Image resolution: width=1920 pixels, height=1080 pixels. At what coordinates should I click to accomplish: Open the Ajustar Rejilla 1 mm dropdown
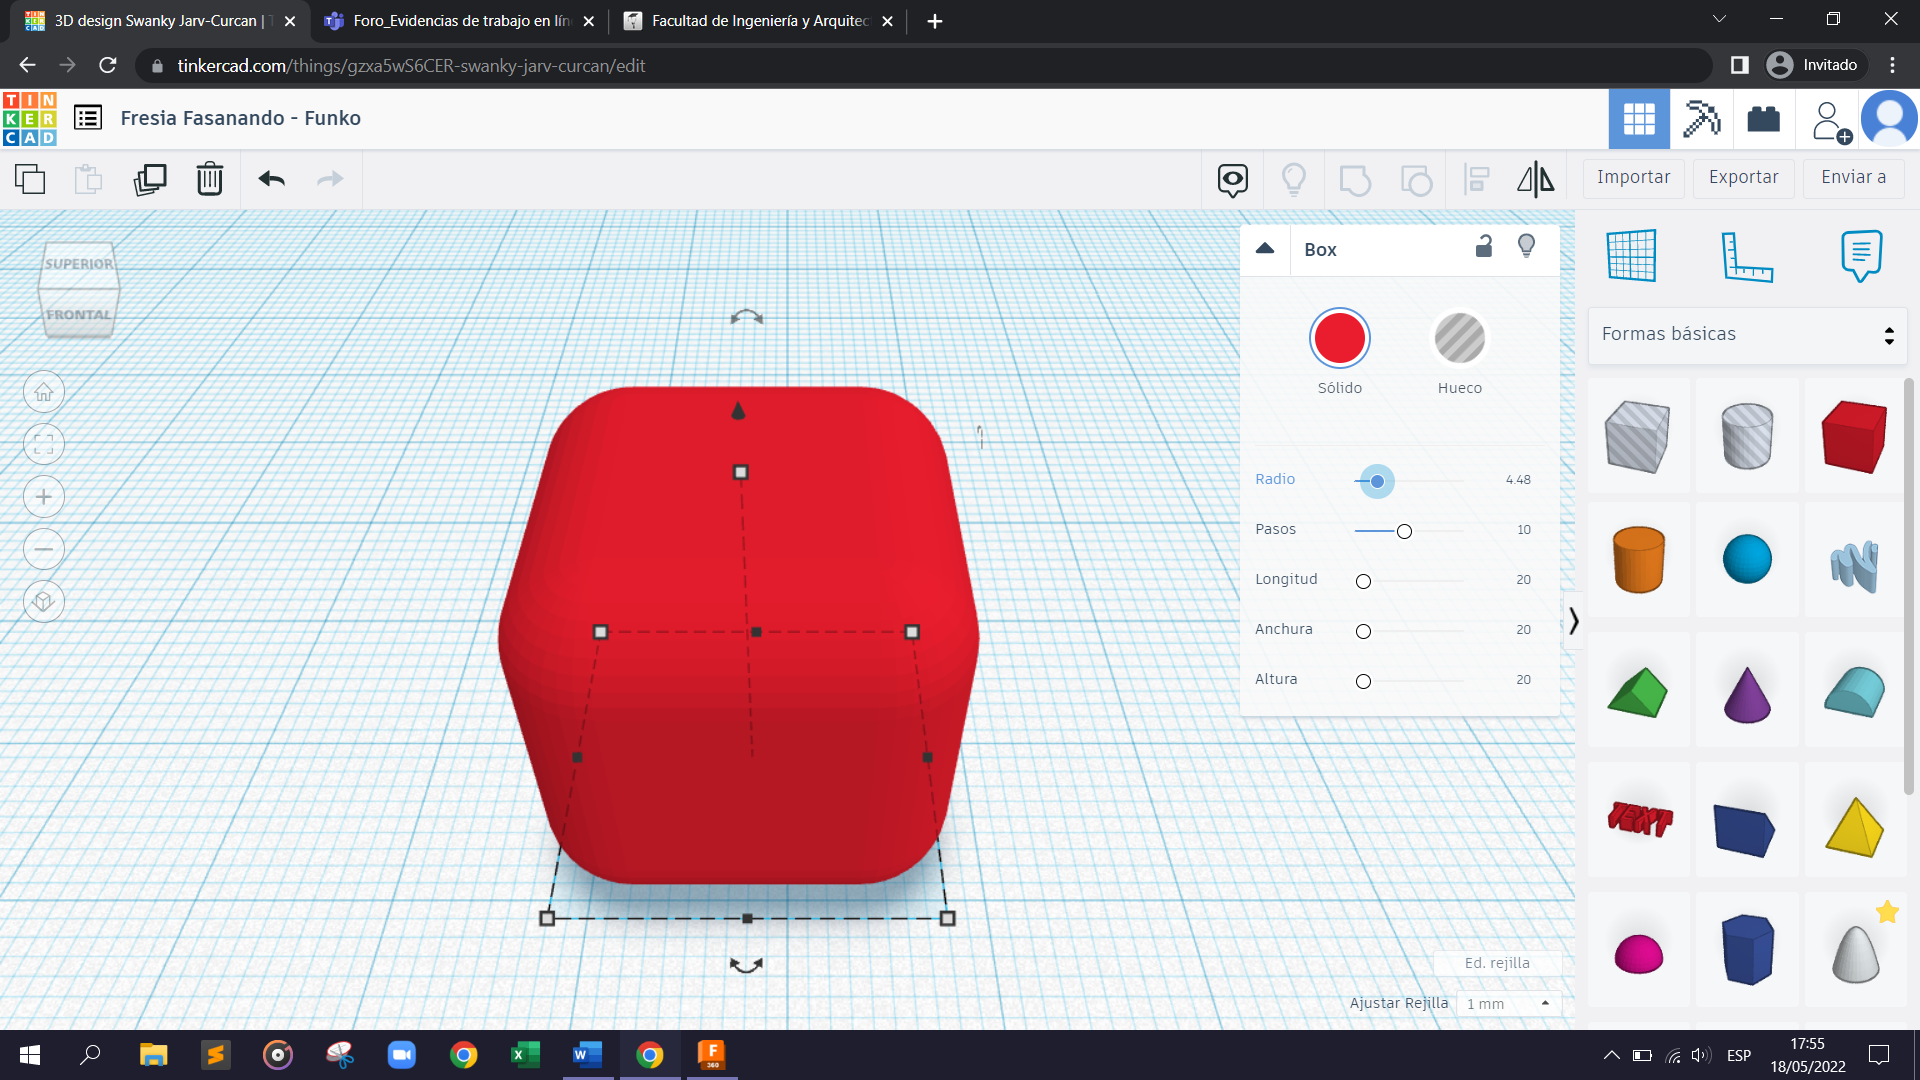(x=1508, y=1003)
